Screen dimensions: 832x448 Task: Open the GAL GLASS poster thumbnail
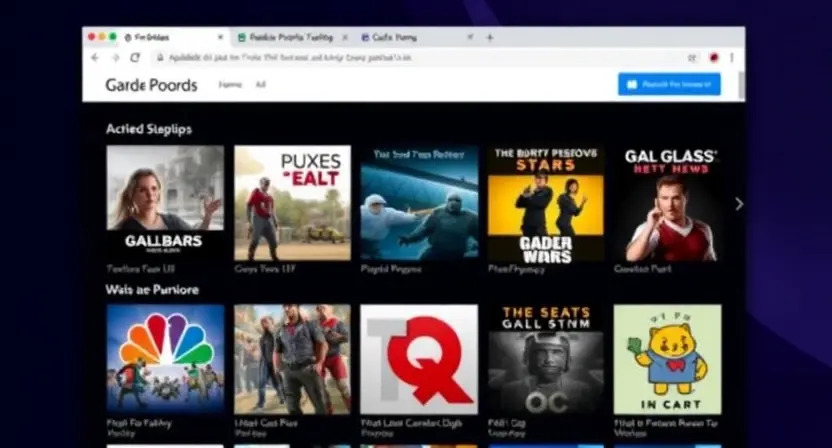[x=669, y=204]
